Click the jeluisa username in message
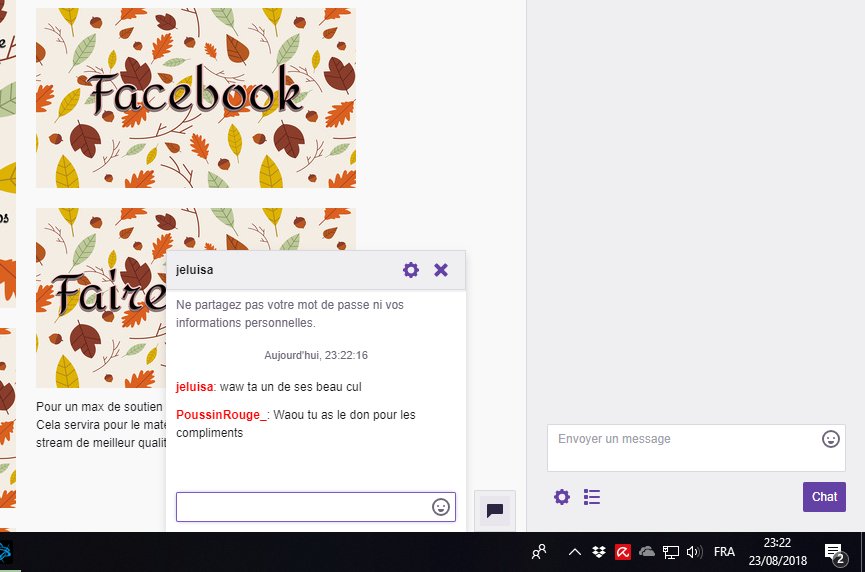The image size is (865, 572). pyautogui.click(x=194, y=387)
